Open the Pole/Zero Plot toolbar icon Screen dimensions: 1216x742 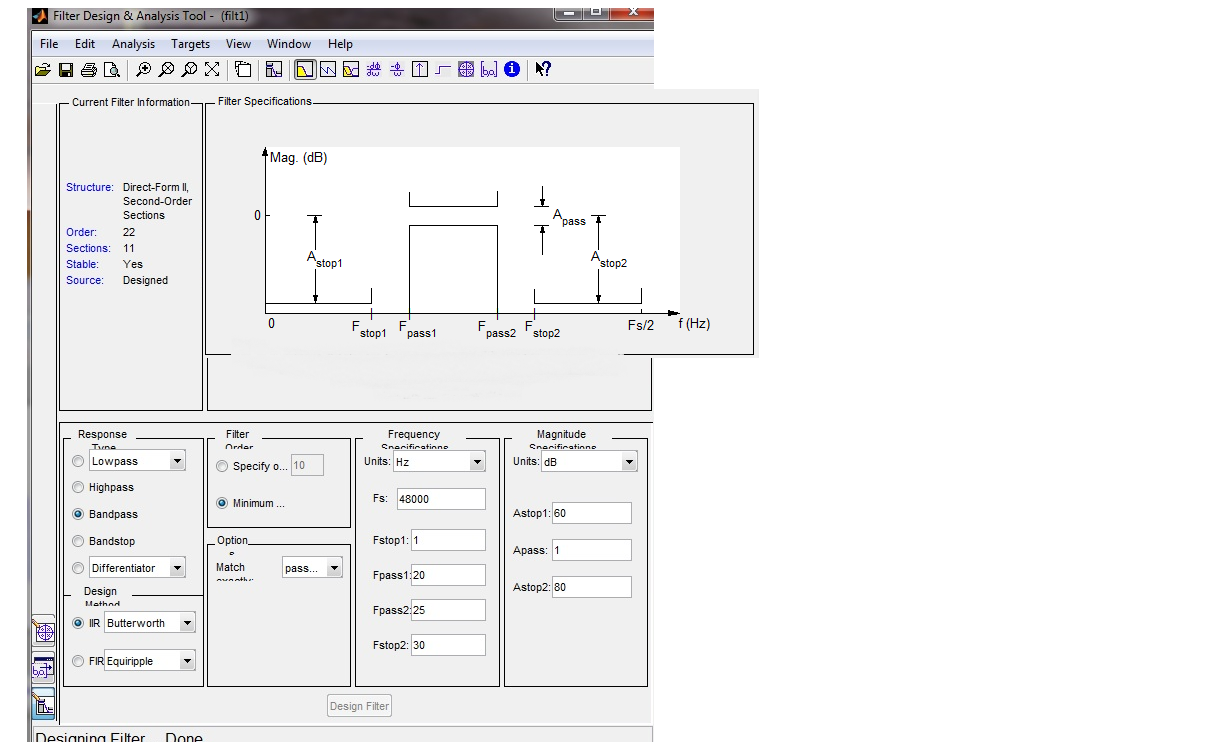pos(466,69)
